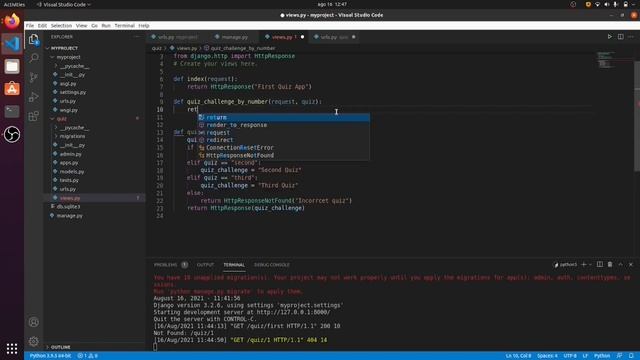Open OBS Studio from the dock
The height and width of the screenshot is (360, 640).
click(12, 134)
